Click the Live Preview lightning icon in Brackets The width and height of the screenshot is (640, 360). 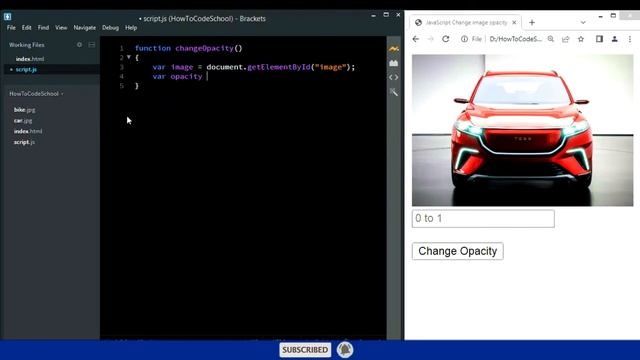[x=393, y=49]
